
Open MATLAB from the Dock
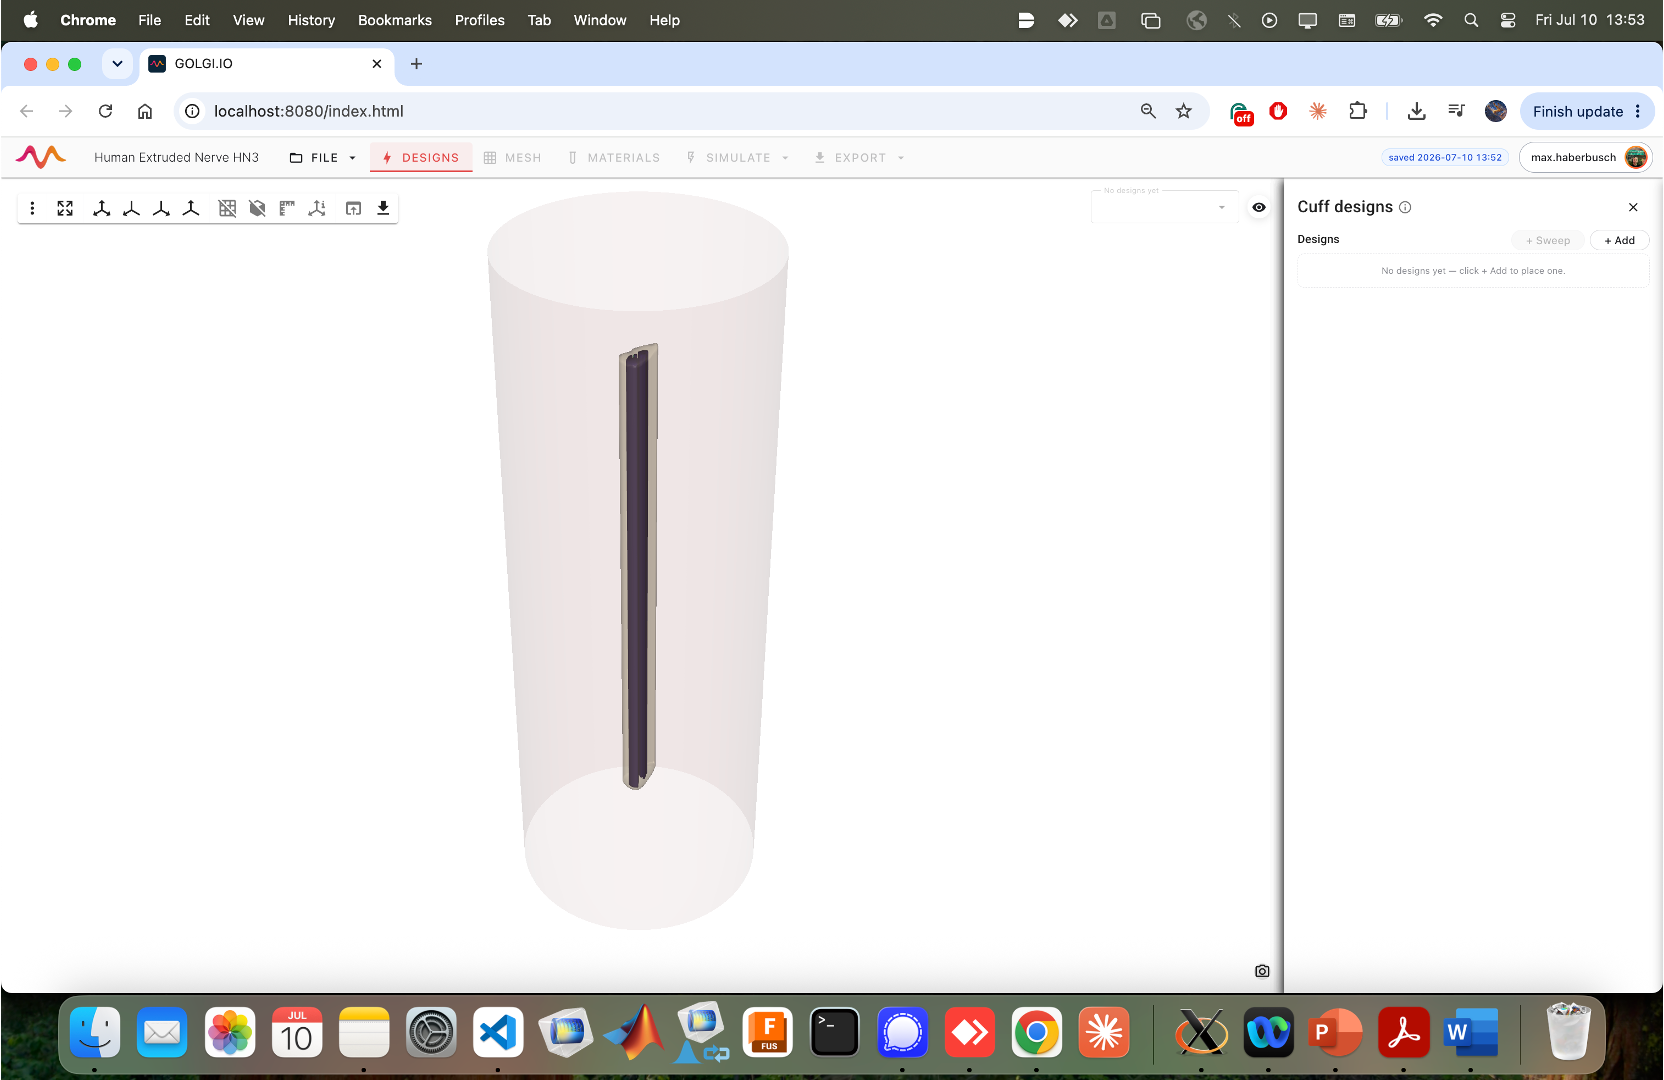634,1032
